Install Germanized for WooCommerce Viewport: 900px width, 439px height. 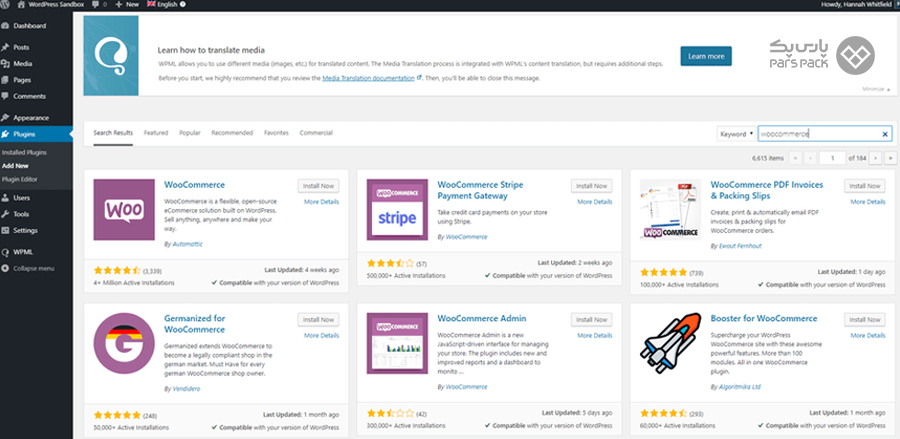pos(319,320)
